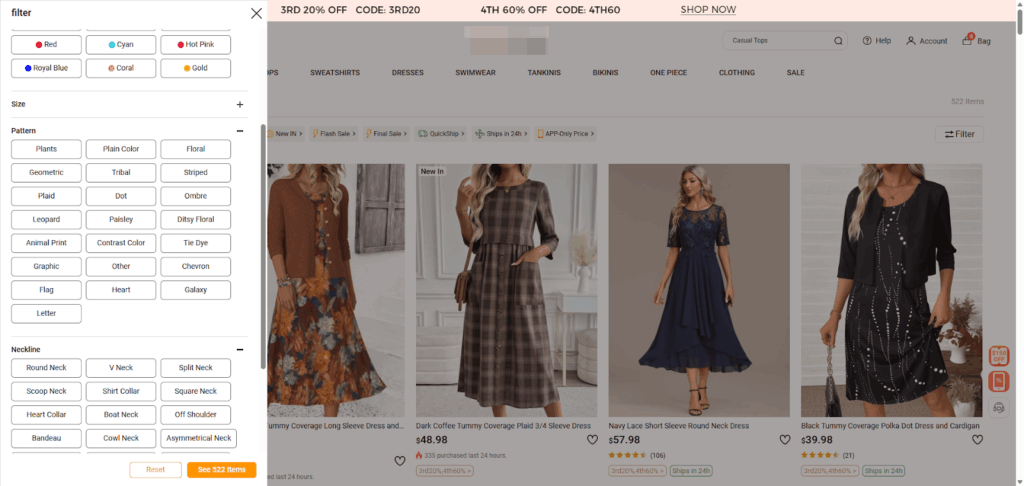This screenshot has width=1024, height=486.
Task: Toggle the Floral pattern filter
Action: (195, 149)
